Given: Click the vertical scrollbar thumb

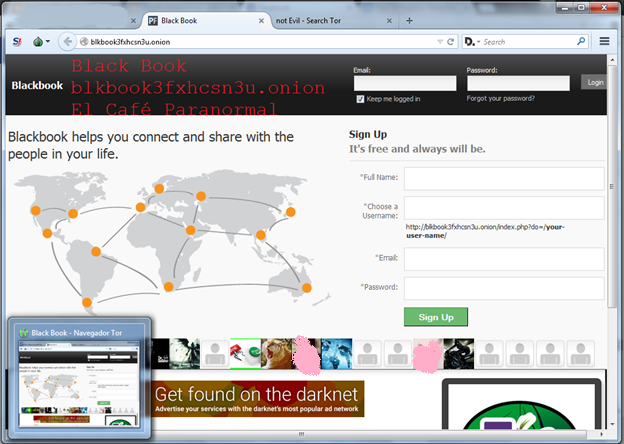Looking at the screenshot, I should click(x=612, y=186).
